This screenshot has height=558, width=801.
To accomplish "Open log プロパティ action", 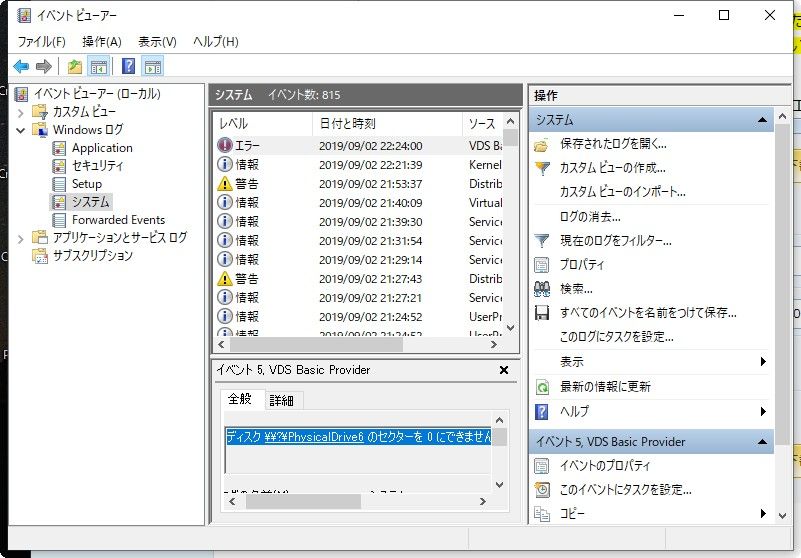I will [x=582, y=264].
